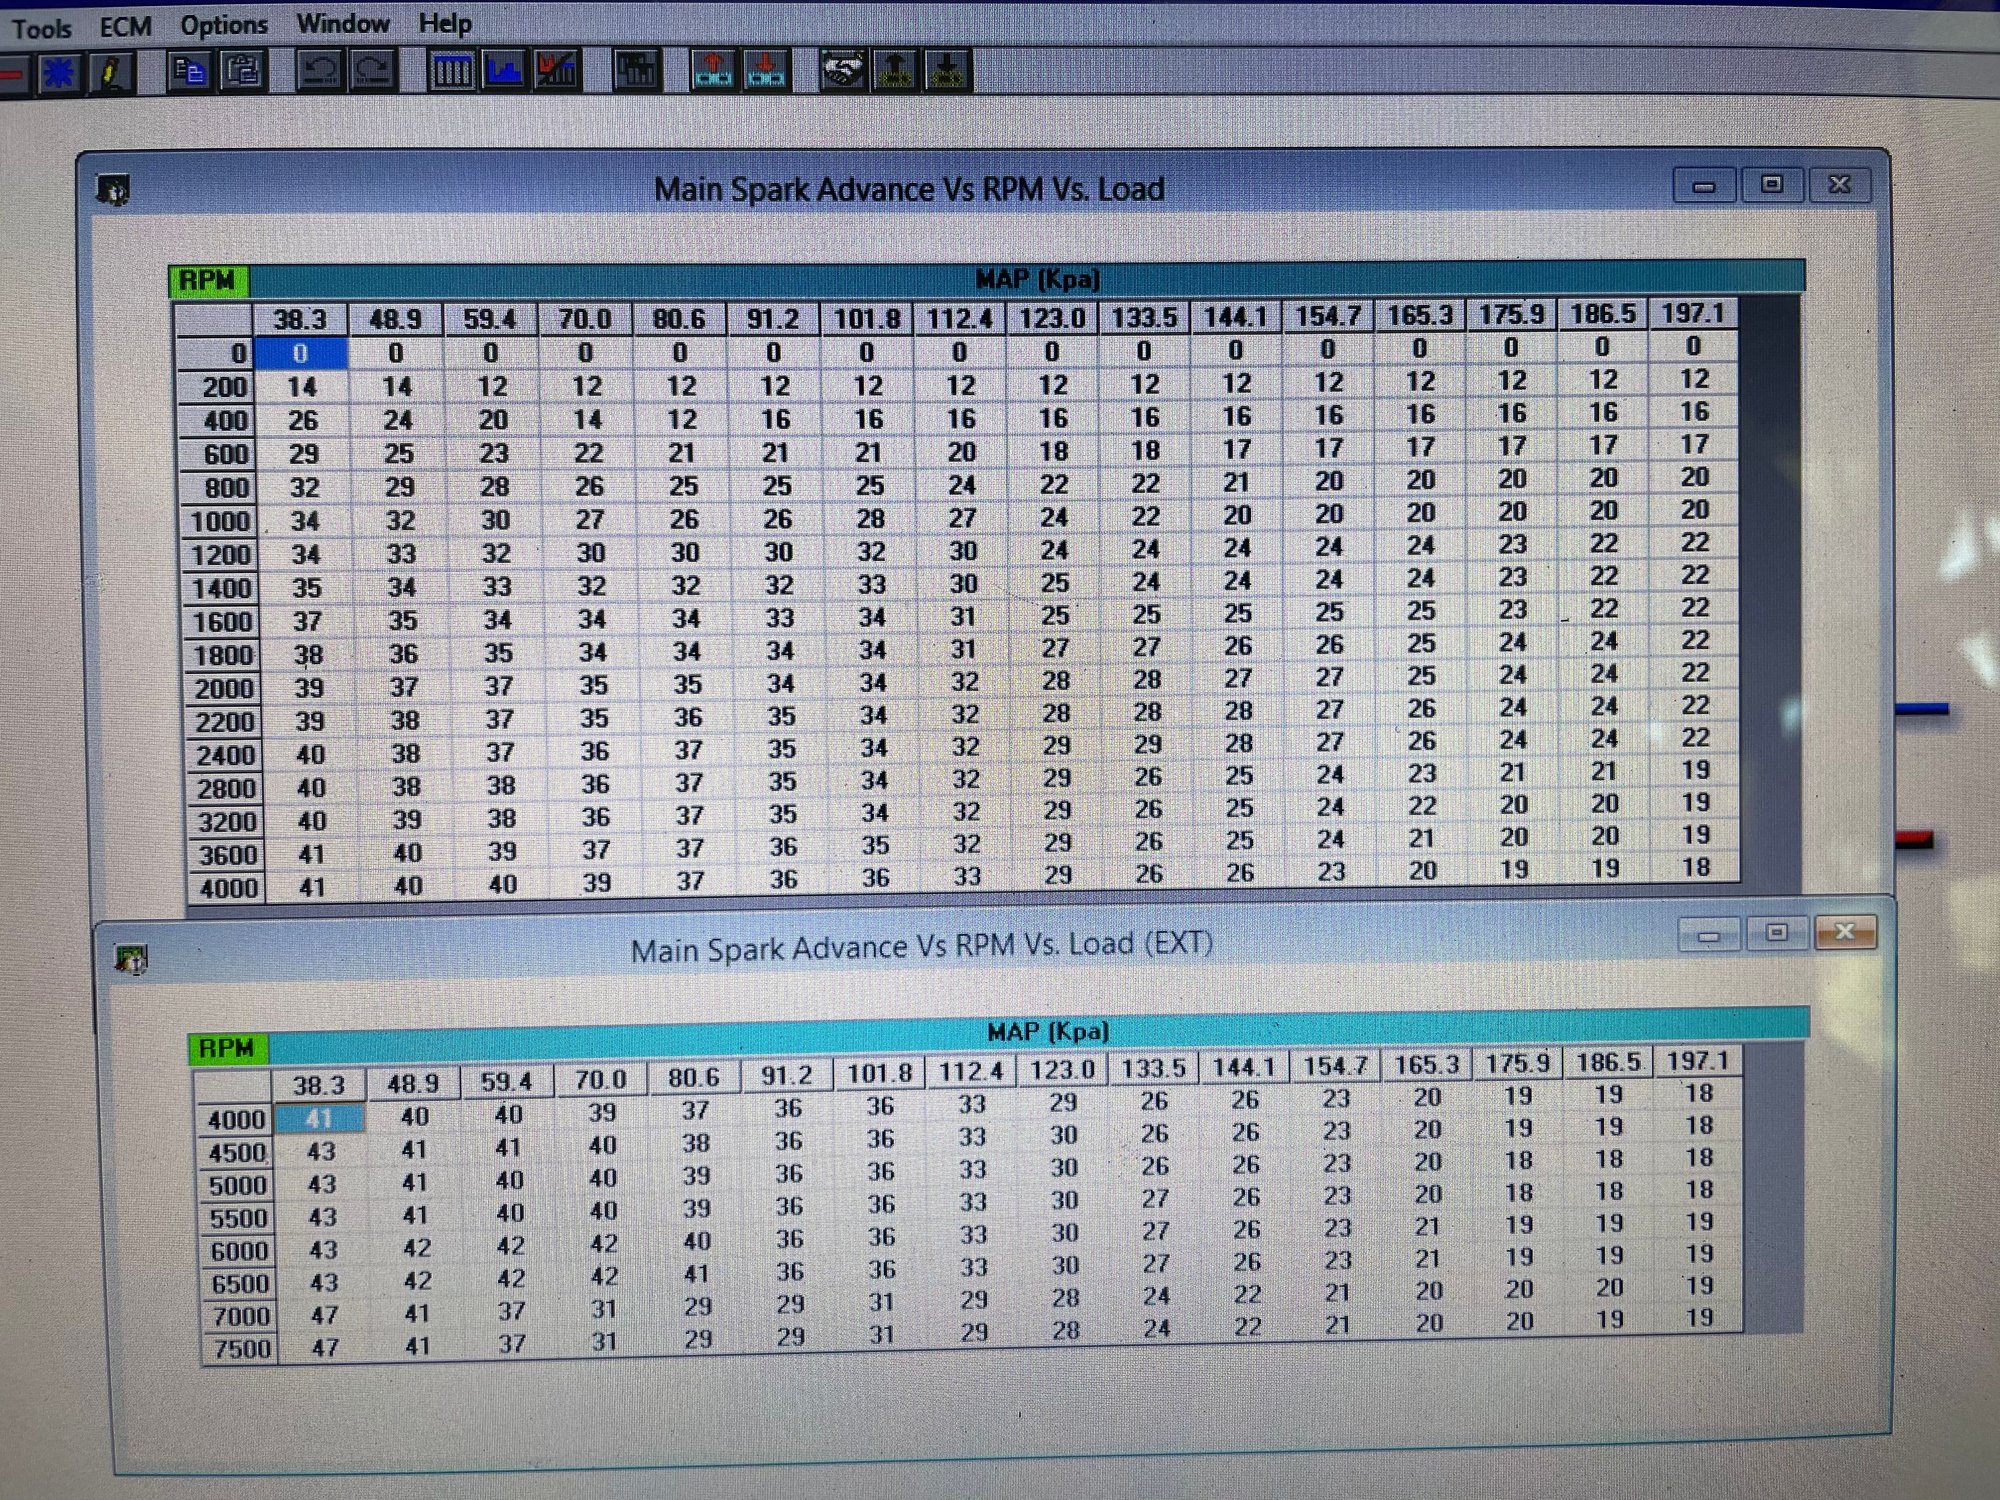Open the table view columns icon
This screenshot has width=2000, height=1500.
(x=452, y=72)
